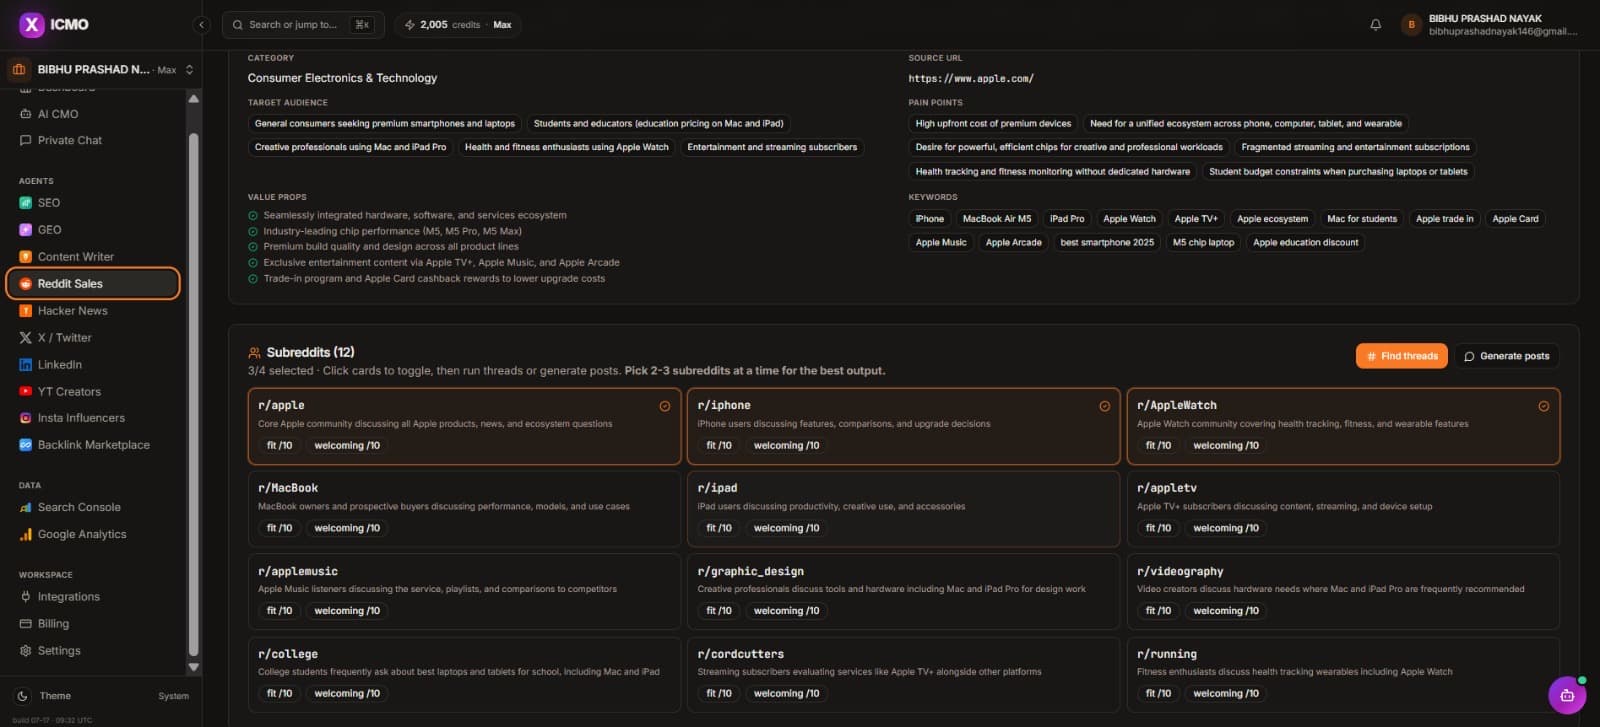Viewport: 1600px width, 727px height.
Task: Click the Google Analytics bar chart icon
Action: pyautogui.click(x=26, y=534)
